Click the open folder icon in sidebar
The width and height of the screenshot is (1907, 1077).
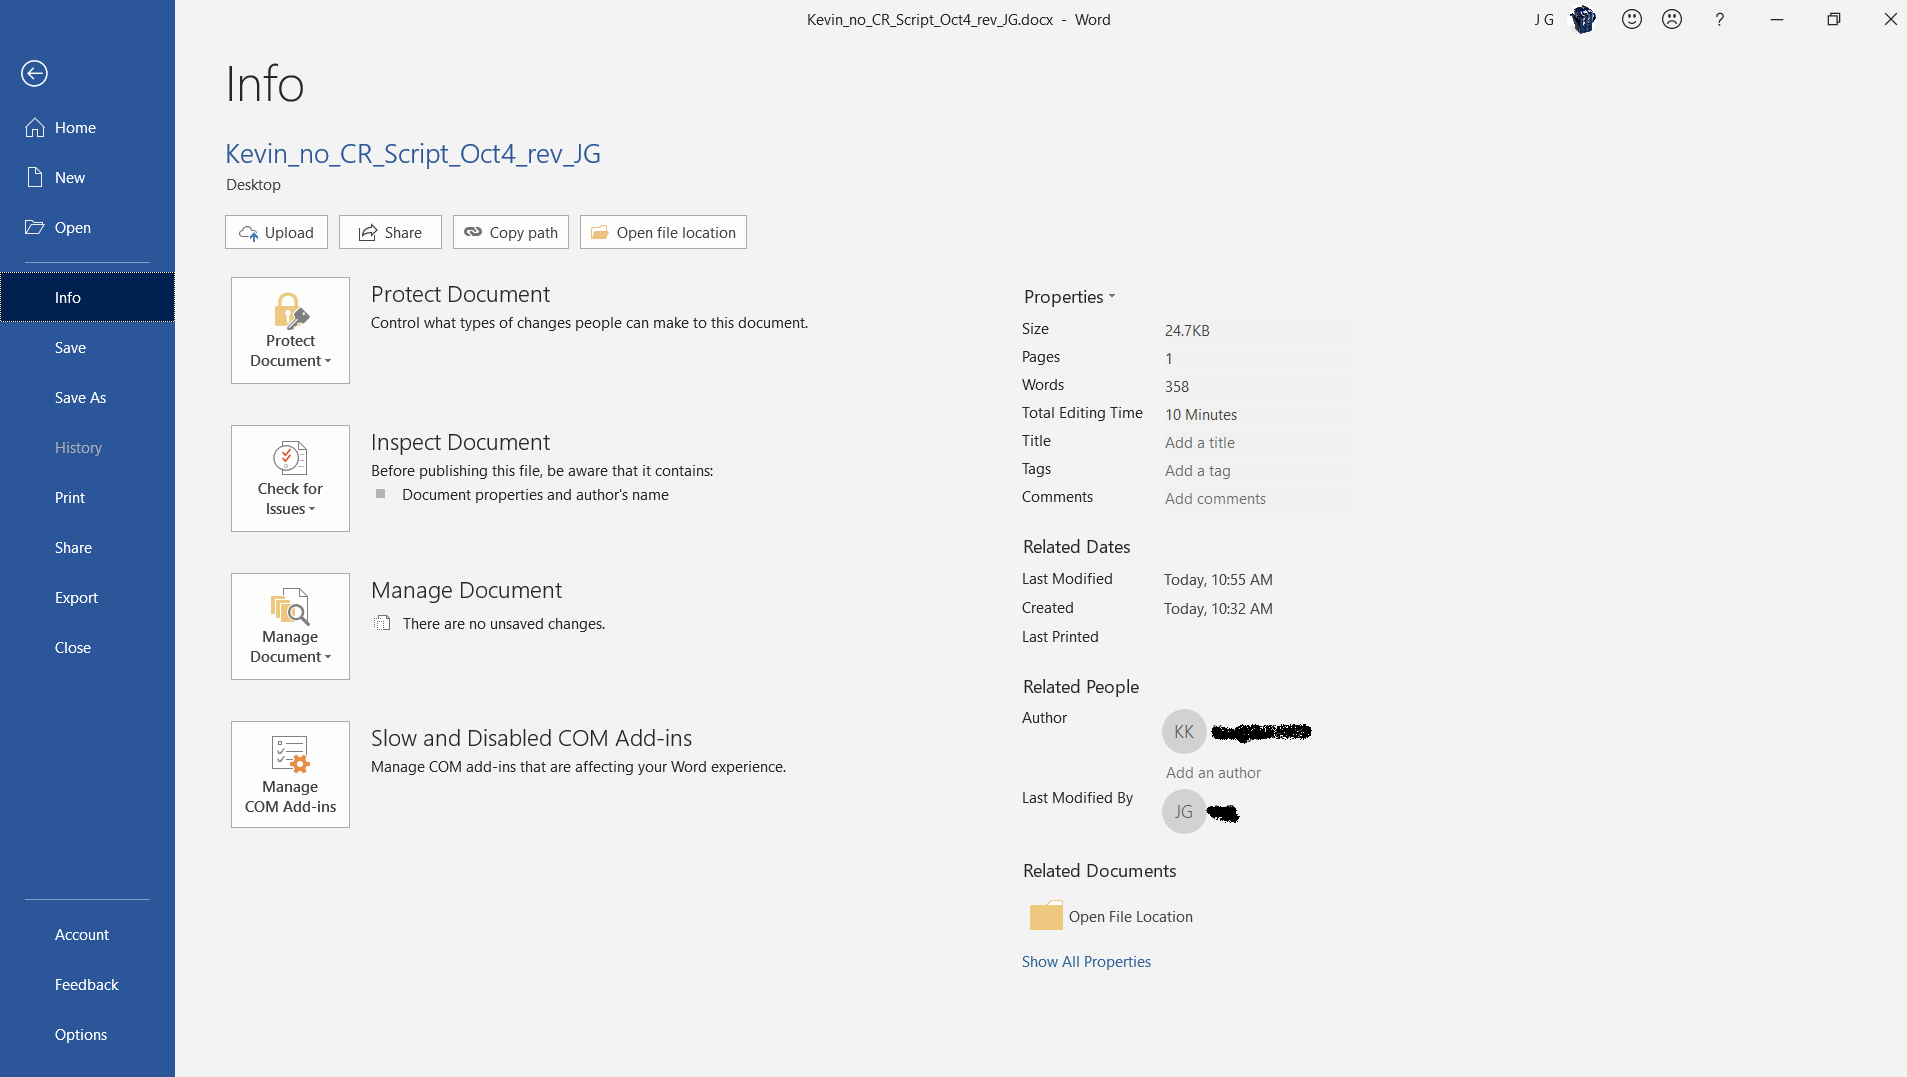tap(35, 227)
